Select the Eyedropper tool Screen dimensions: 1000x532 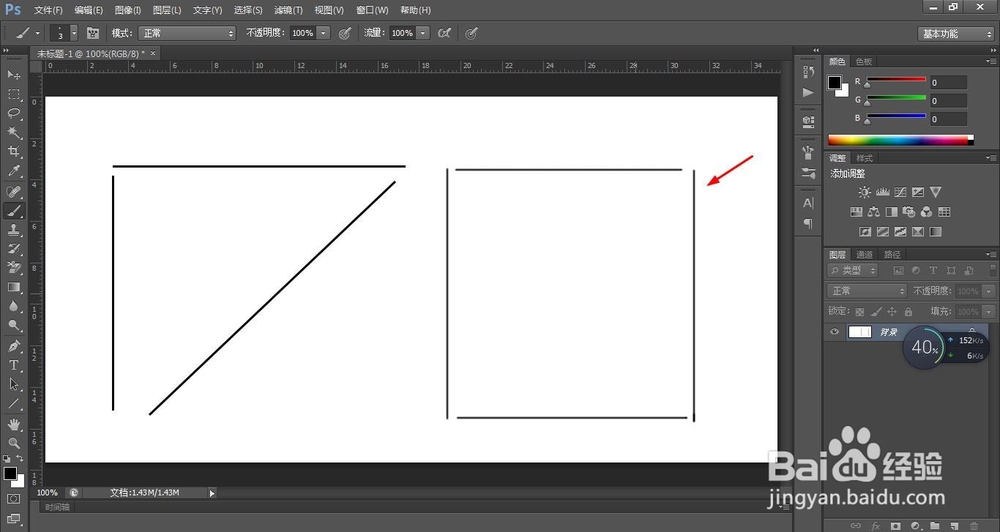pyautogui.click(x=13, y=171)
